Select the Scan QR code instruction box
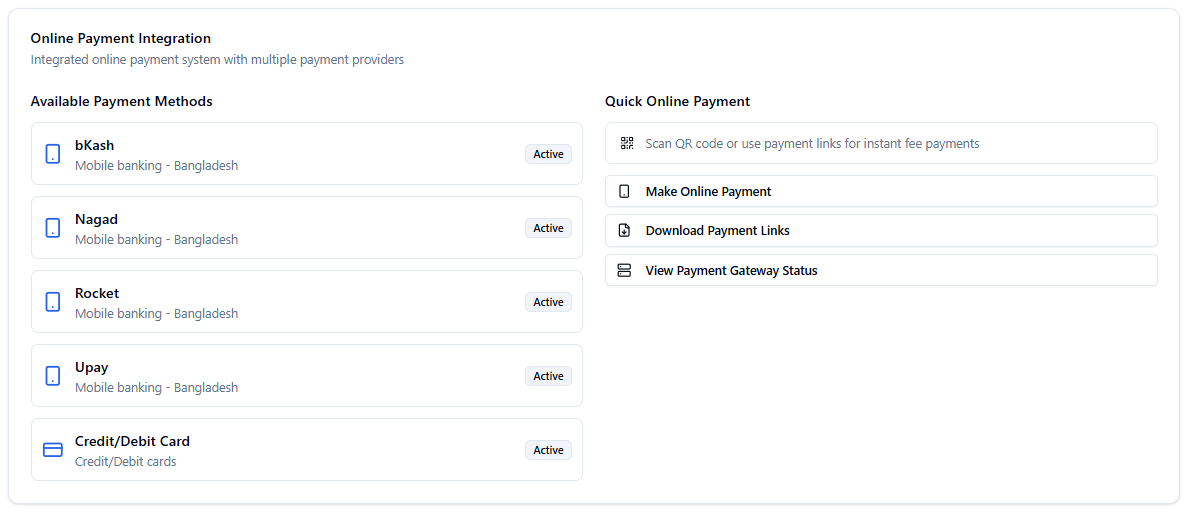The width and height of the screenshot is (1187, 514). pyautogui.click(x=880, y=143)
